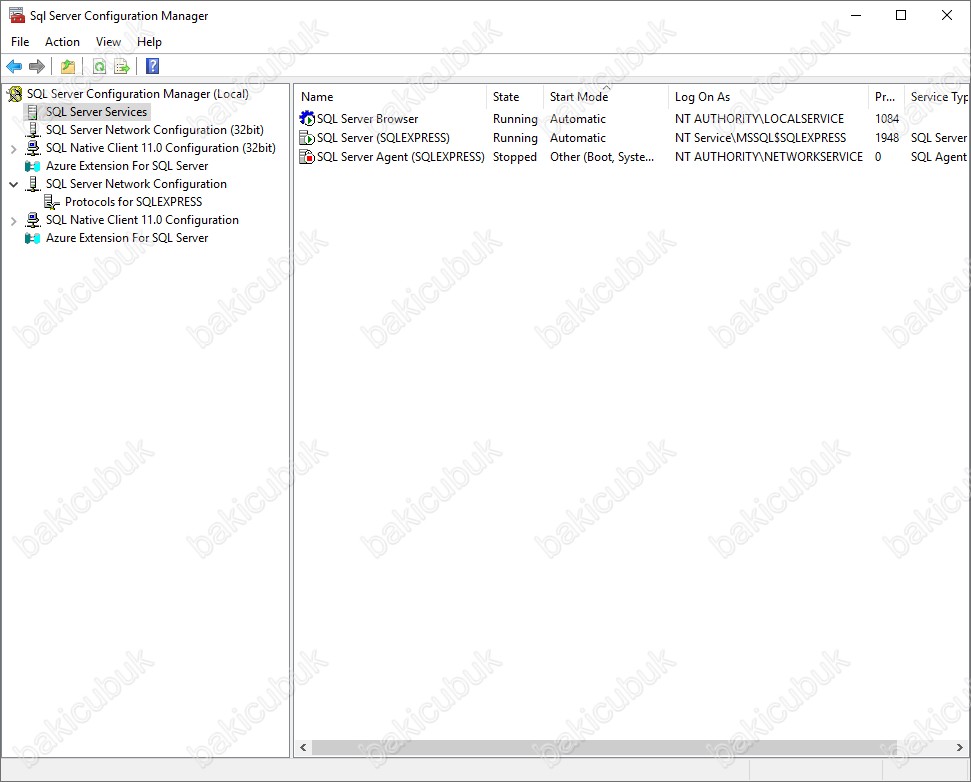Open the Action menu
The width and height of the screenshot is (971, 782).
(x=63, y=41)
